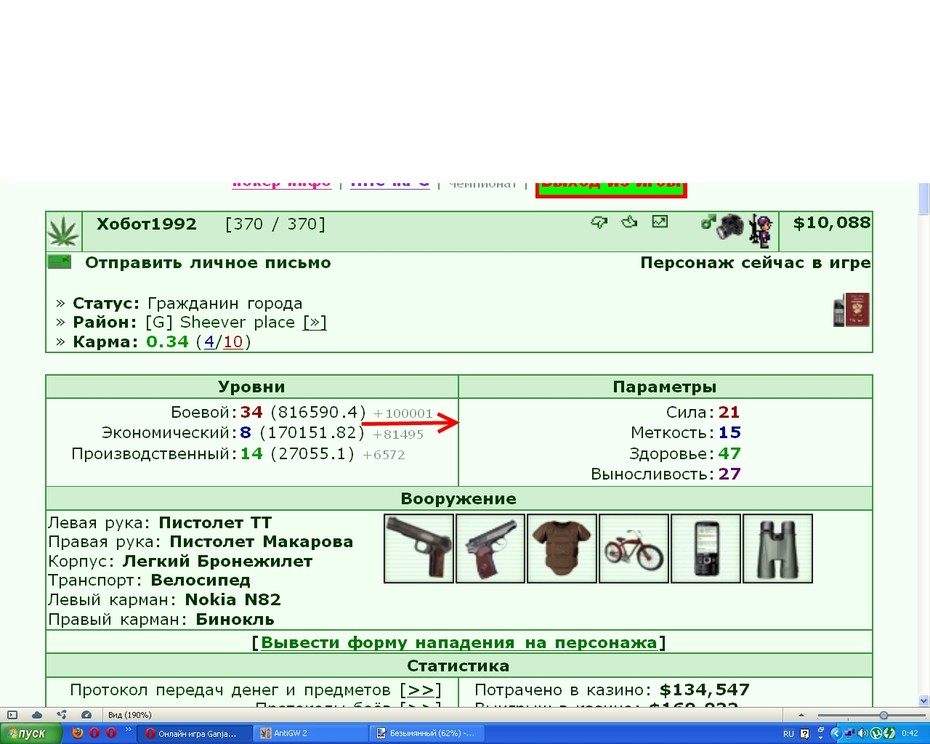Image resolution: width=930 pixels, height=744 pixels.
Task: Click the Велосипед item name
Action: (200, 580)
